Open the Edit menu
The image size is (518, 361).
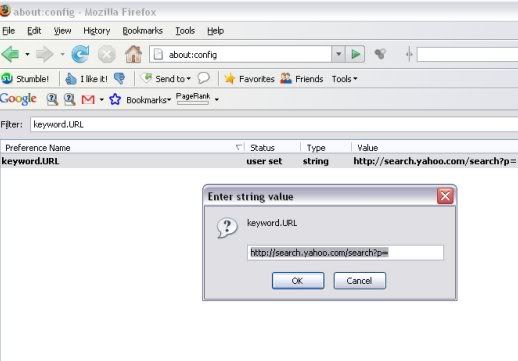pos(34,31)
